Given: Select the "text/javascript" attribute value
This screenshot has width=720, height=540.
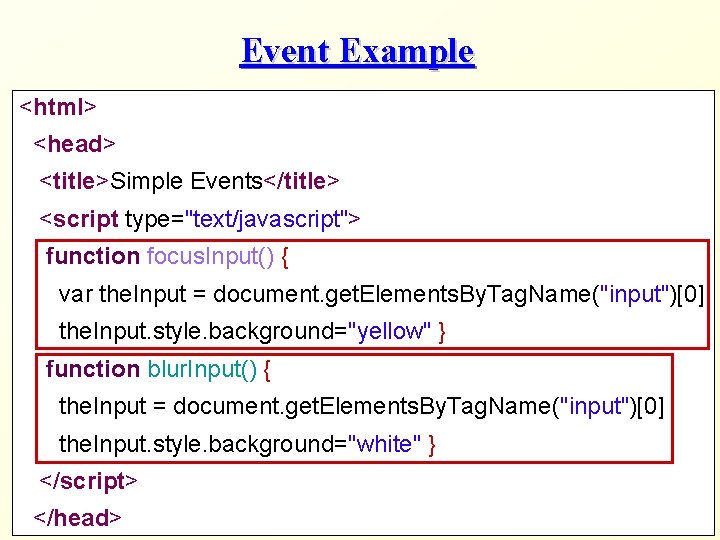Looking at the screenshot, I should (x=266, y=219).
